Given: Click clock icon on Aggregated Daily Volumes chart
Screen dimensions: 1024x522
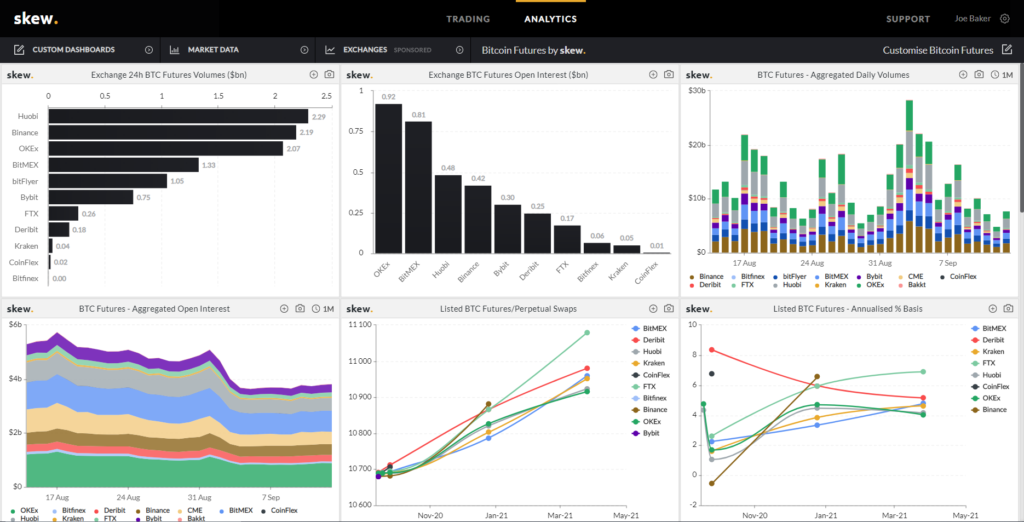Looking at the screenshot, I should 994,74.
